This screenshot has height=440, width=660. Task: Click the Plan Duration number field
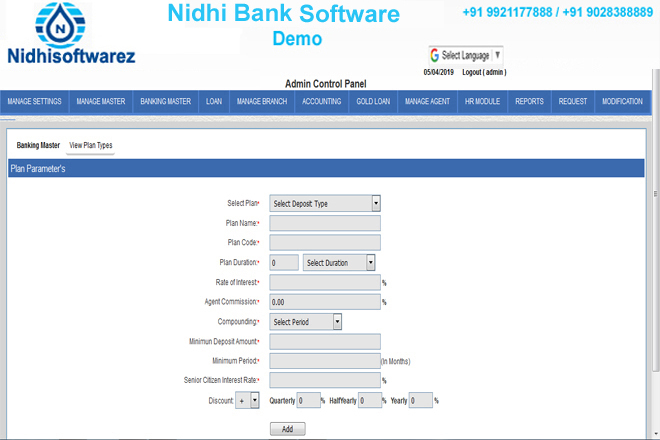tap(284, 263)
